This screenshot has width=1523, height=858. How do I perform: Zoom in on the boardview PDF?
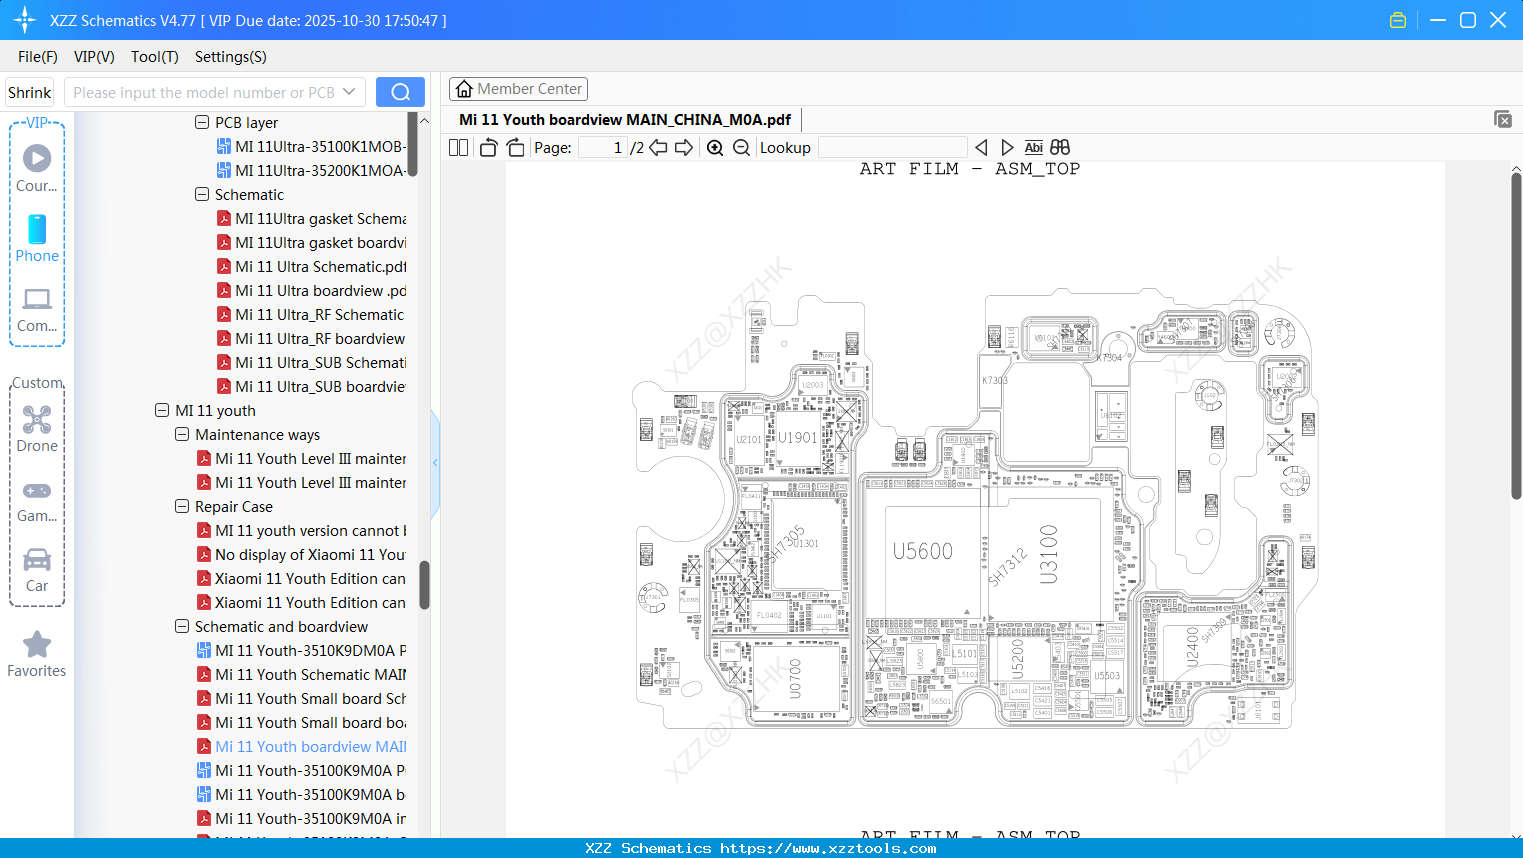pyautogui.click(x=715, y=147)
